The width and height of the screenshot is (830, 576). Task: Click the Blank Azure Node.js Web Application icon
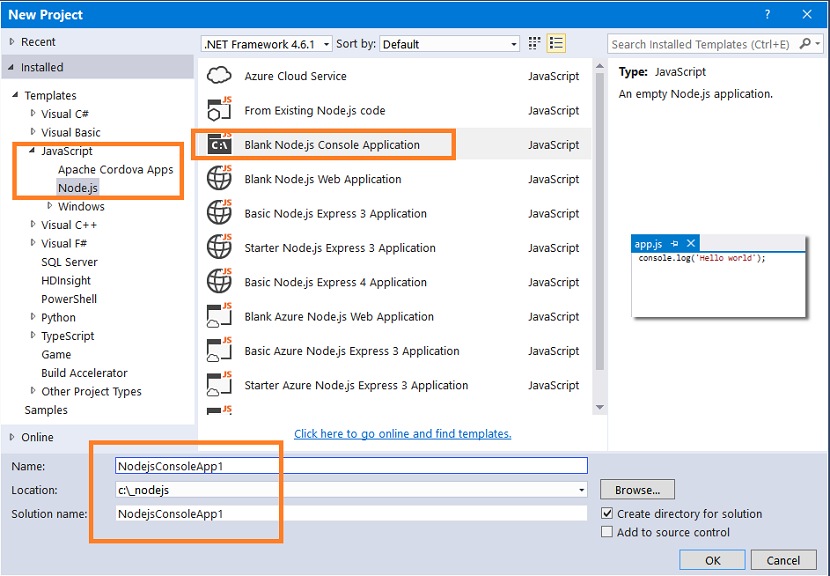click(219, 316)
